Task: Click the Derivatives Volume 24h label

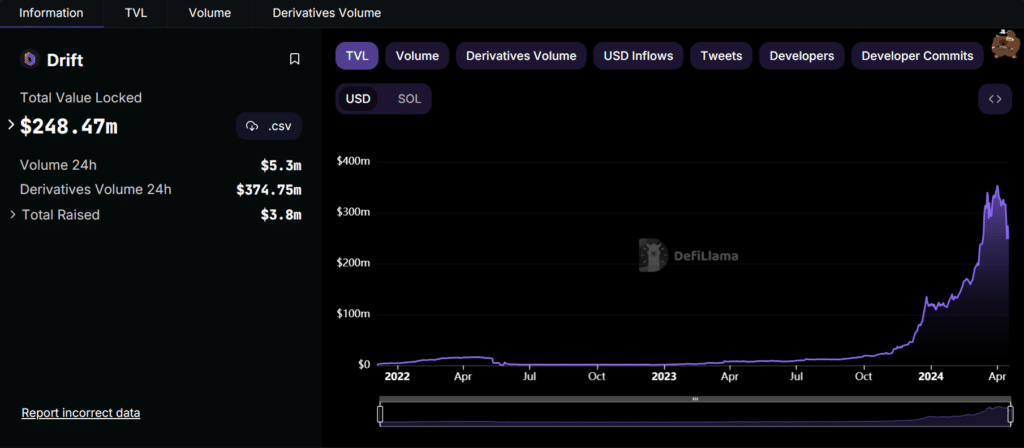Action: click(x=95, y=189)
